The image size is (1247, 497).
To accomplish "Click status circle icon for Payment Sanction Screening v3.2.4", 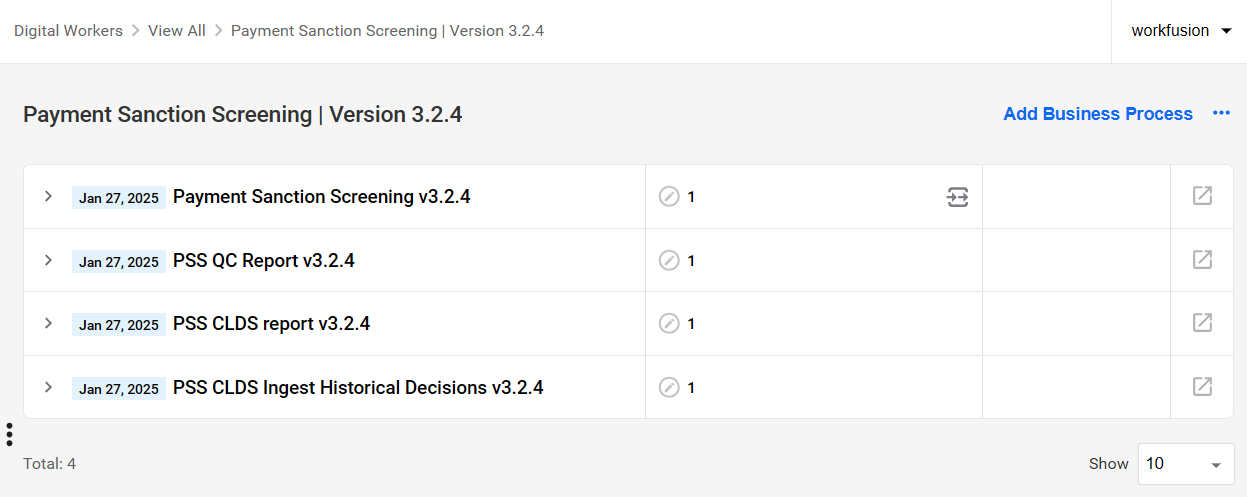I will [x=669, y=197].
